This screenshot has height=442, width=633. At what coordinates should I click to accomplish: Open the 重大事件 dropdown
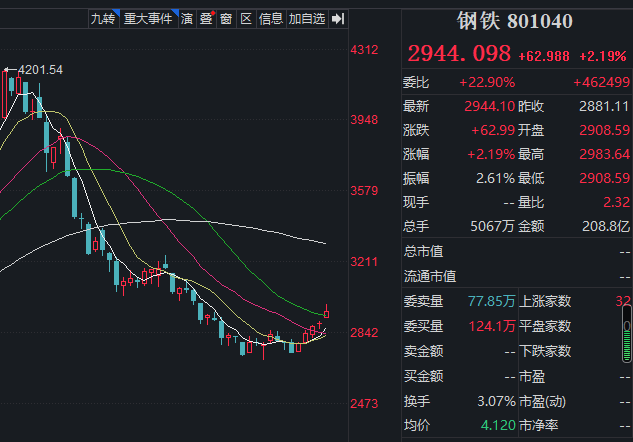147,18
